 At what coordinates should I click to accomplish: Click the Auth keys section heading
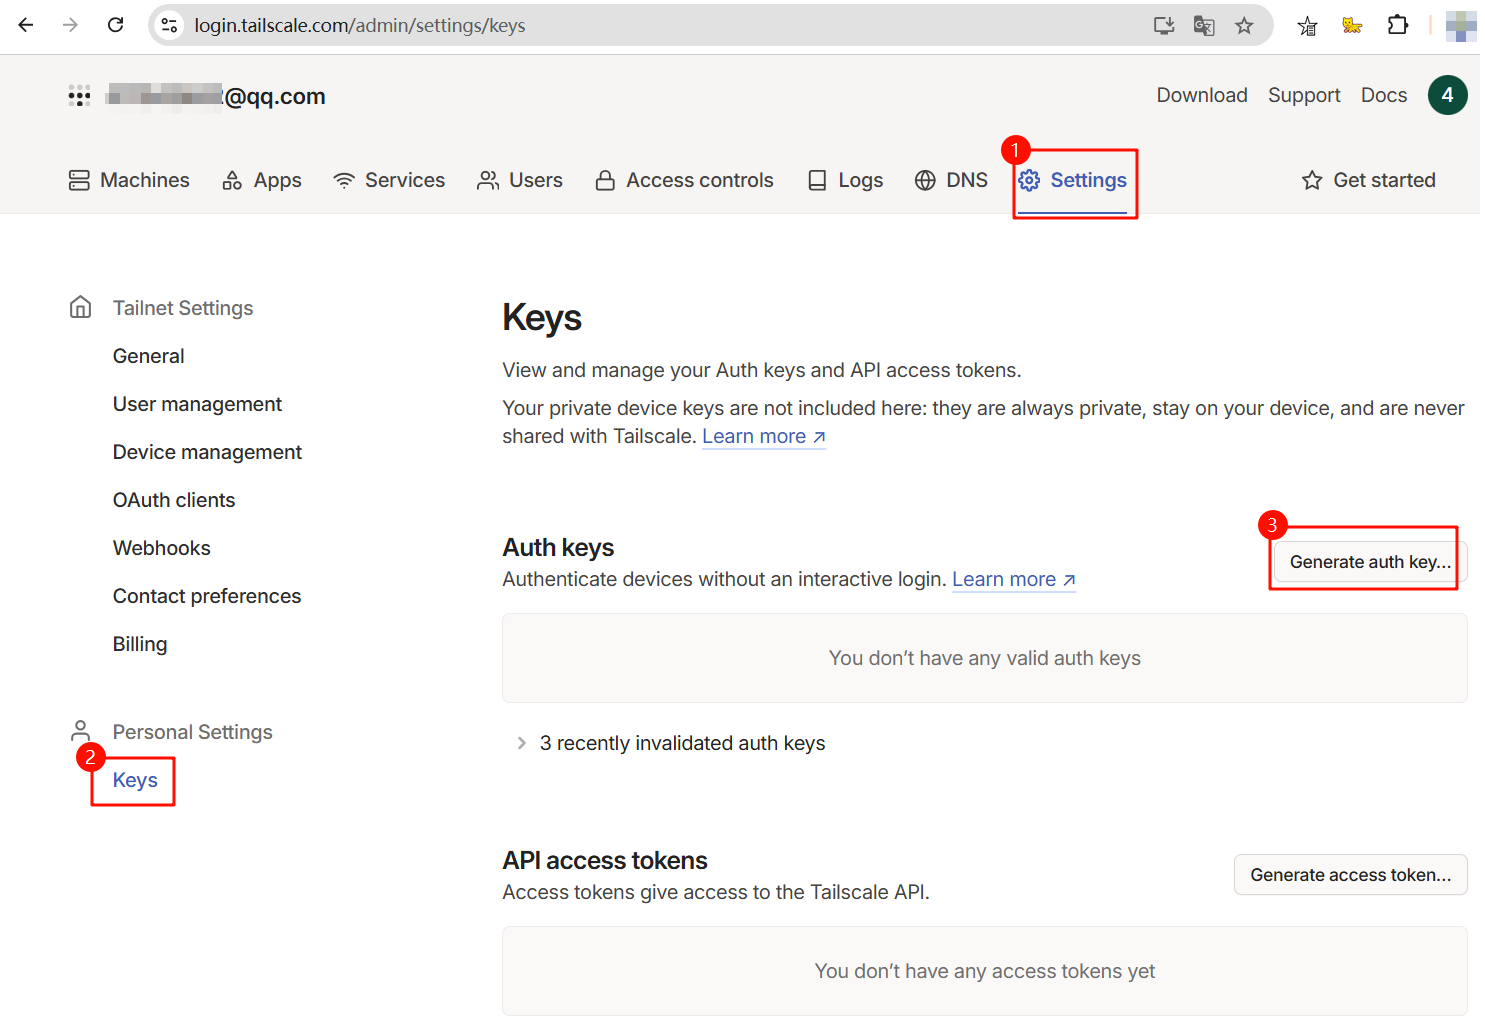click(x=558, y=548)
